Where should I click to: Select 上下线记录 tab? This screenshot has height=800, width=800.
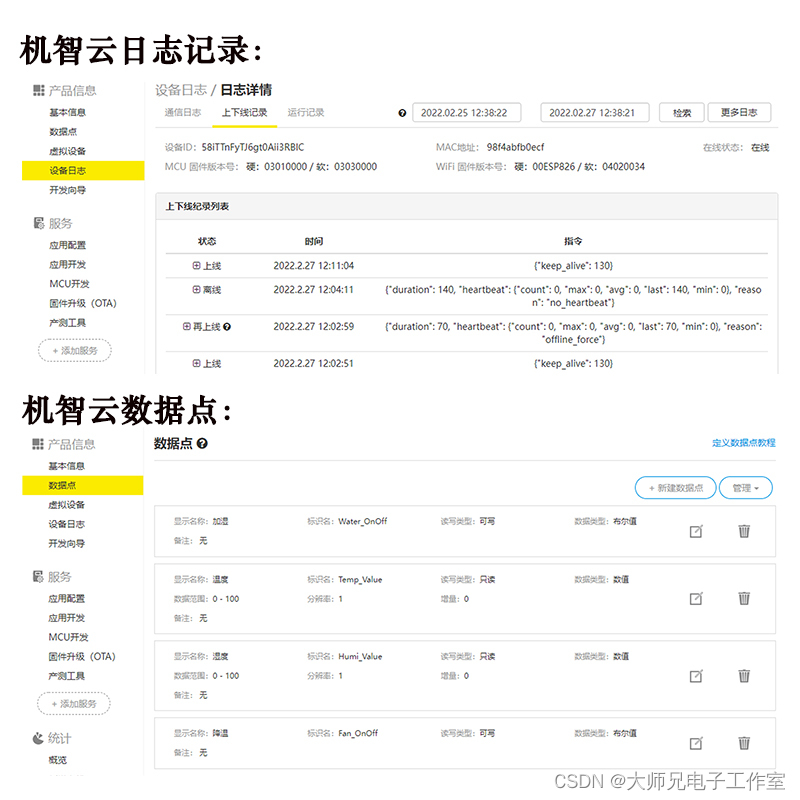click(x=244, y=112)
